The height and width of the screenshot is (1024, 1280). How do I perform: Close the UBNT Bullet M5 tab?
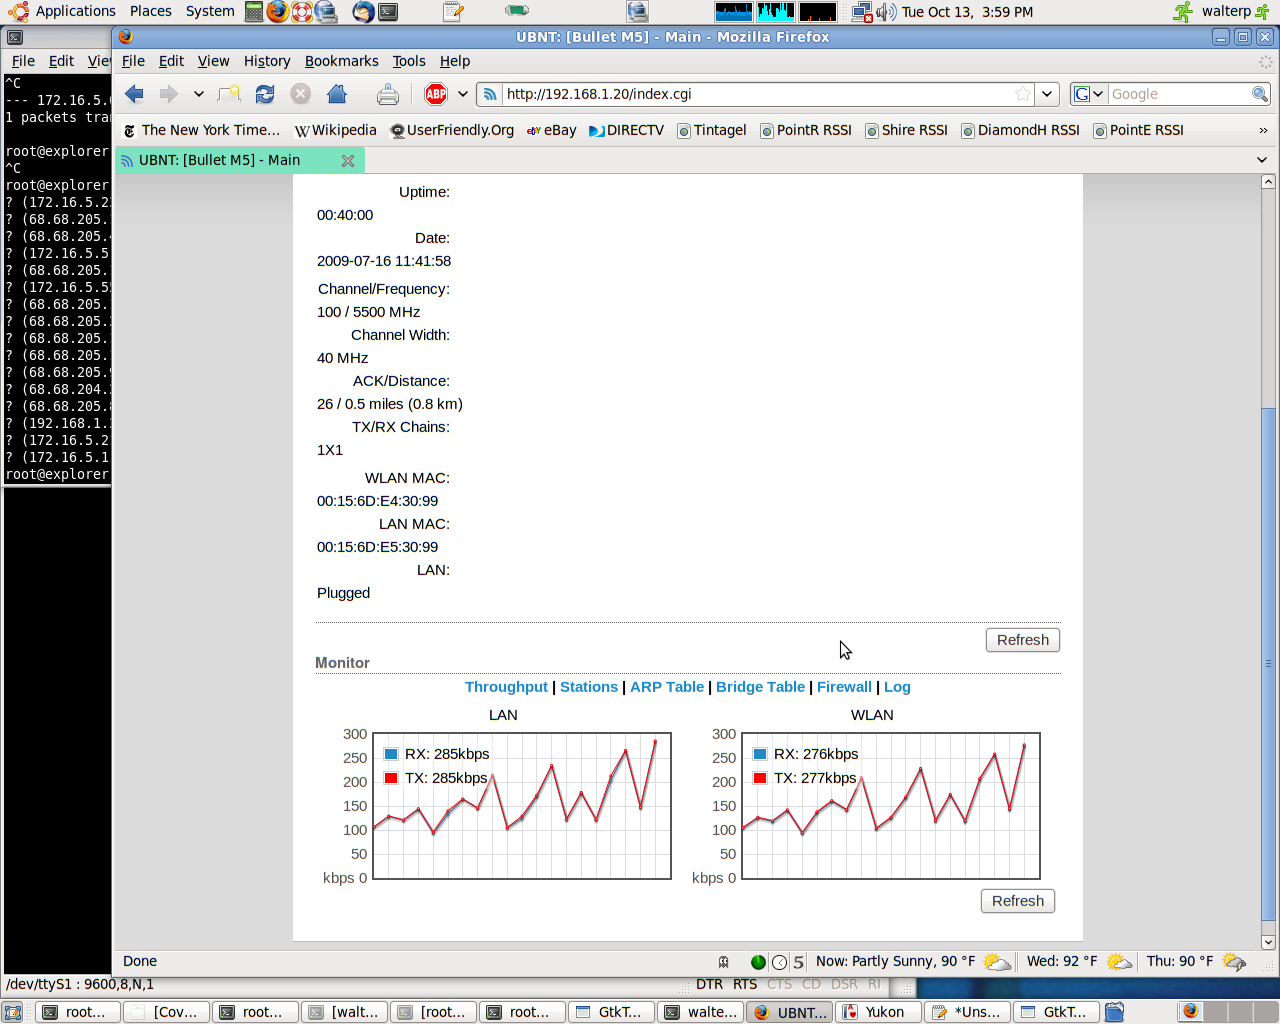[x=348, y=161]
